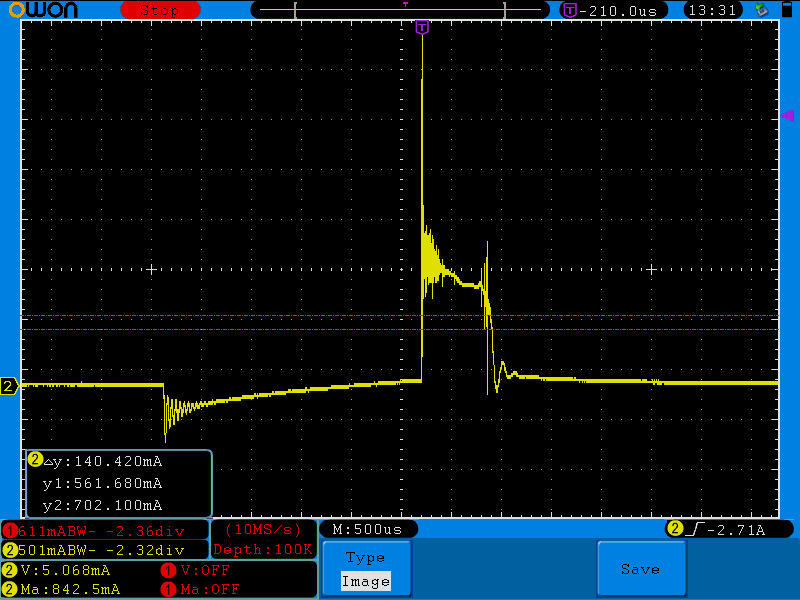Select channel 1 611mA scale readout
Viewport: 800px width, 600px height.
(x=105, y=530)
